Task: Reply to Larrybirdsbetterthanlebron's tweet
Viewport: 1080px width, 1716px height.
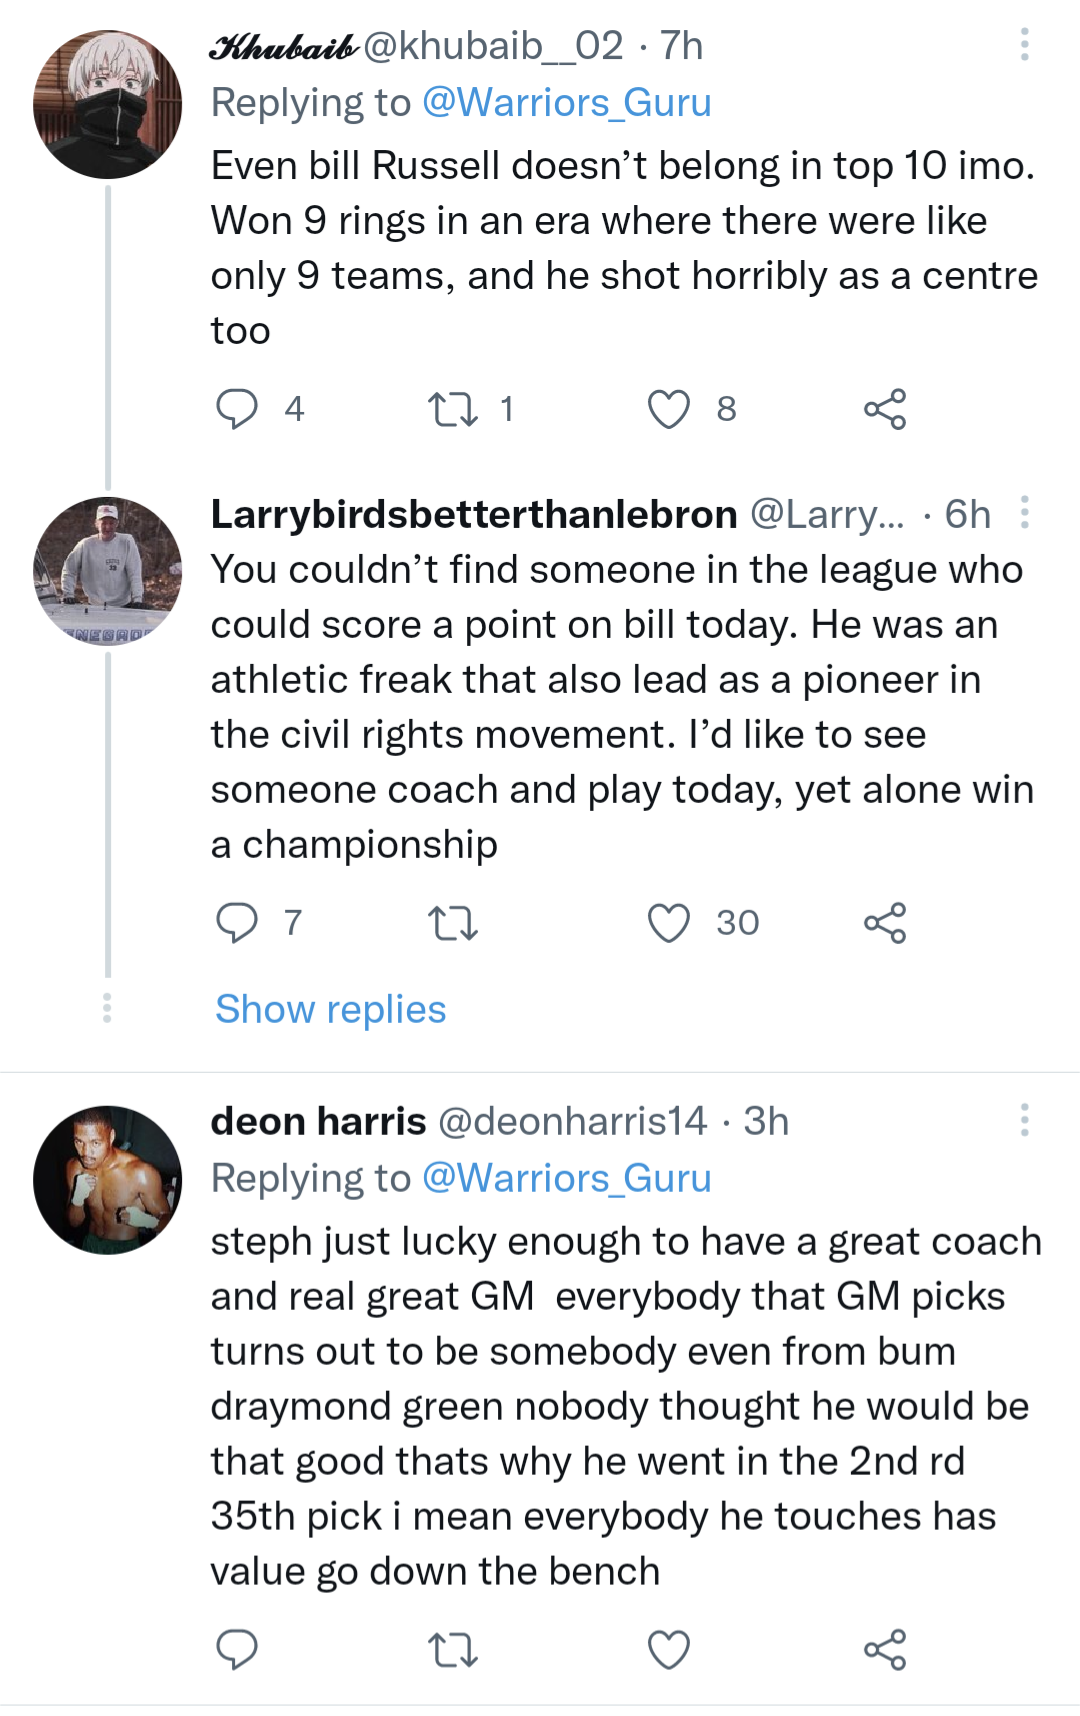Action: click(x=237, y=923)
